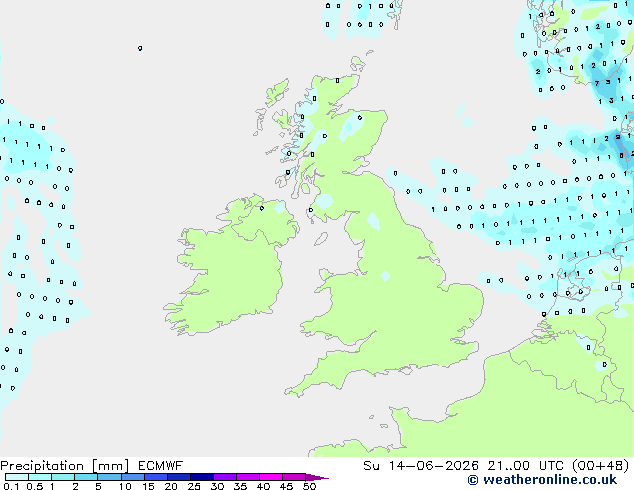Select the 2-5 mm light blue legend swatch
This screenshot has width=634, height=490.
point(87,477)
